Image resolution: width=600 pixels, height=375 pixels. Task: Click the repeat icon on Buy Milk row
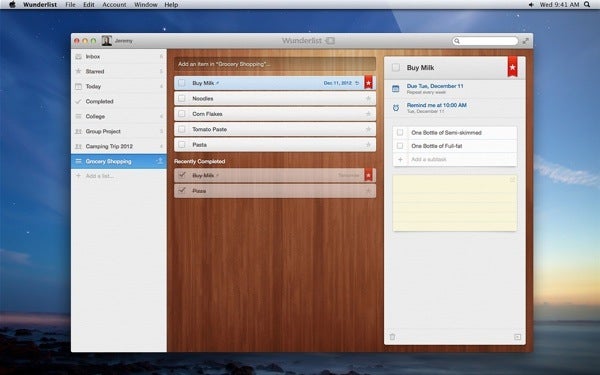click(357, 83)
